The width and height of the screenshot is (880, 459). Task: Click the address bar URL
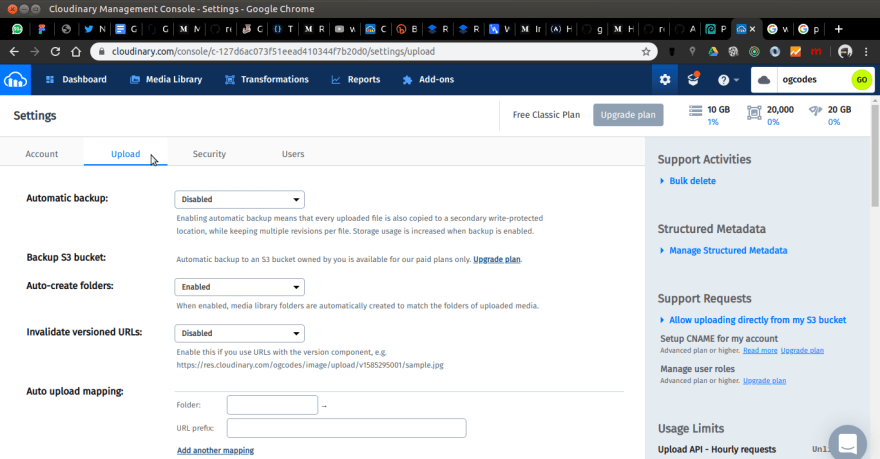coord(273,52)
